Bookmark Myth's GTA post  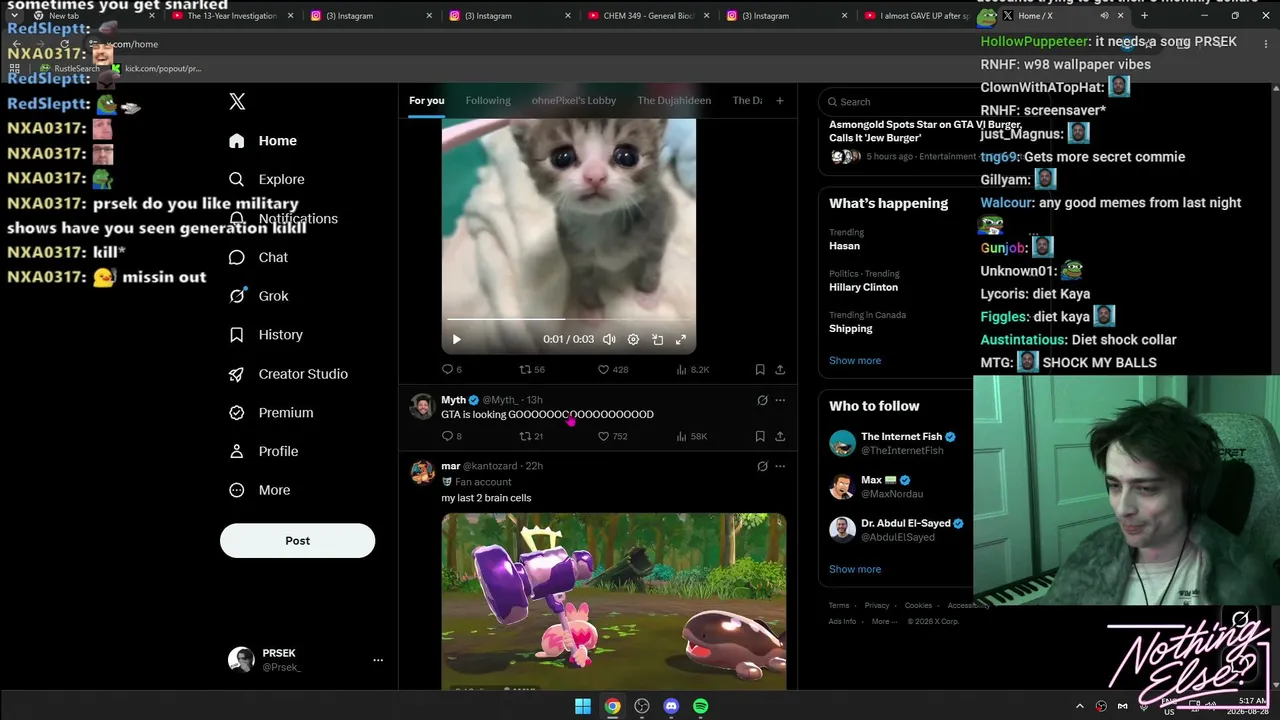coord(760,436)
